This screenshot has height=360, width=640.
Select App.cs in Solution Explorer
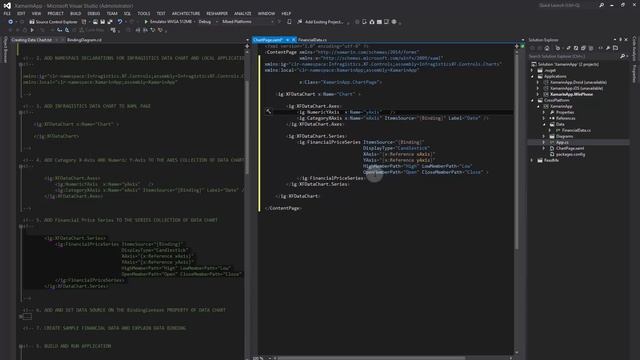[x=562, y=142]
